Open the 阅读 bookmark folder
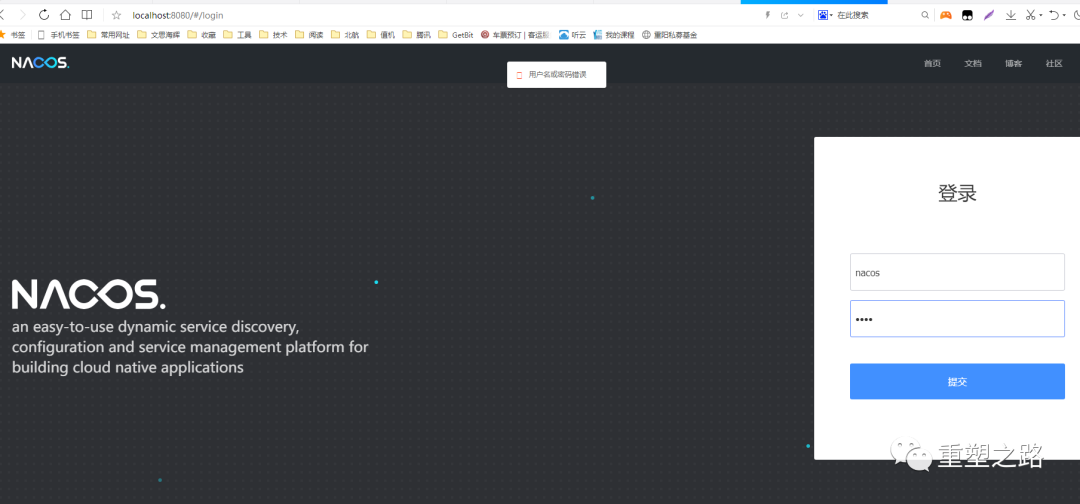The height and width of the screenshot is (504, 1080). coord(309,34)
